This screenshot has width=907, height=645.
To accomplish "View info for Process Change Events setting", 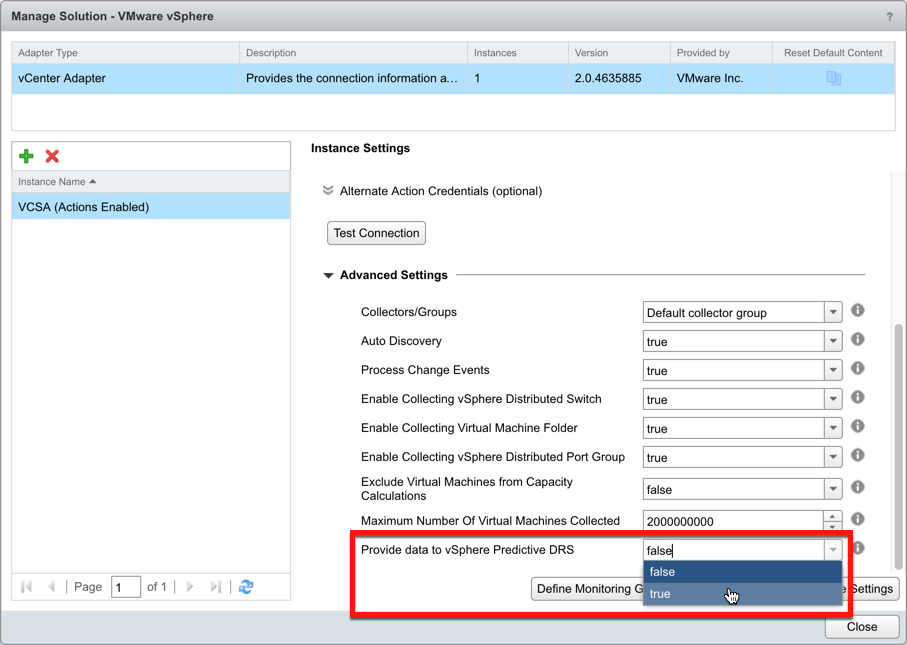I will (x=857, y=369).
